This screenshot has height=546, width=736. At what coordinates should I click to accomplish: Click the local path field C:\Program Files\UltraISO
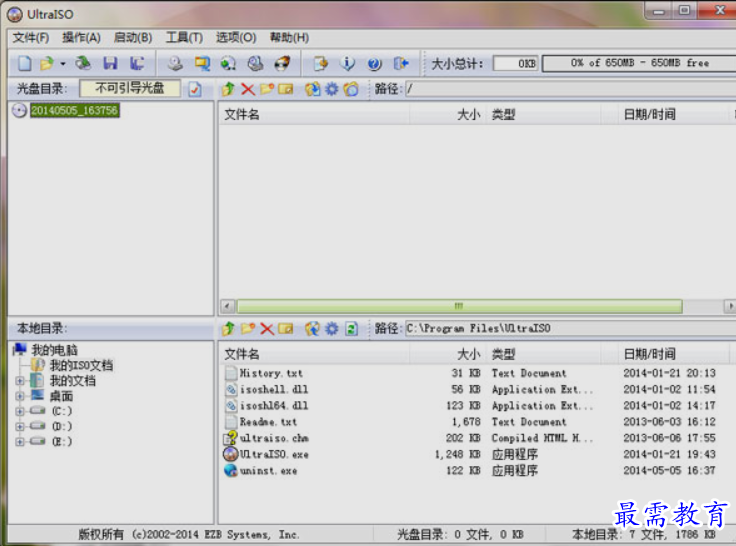coord(570,329)
